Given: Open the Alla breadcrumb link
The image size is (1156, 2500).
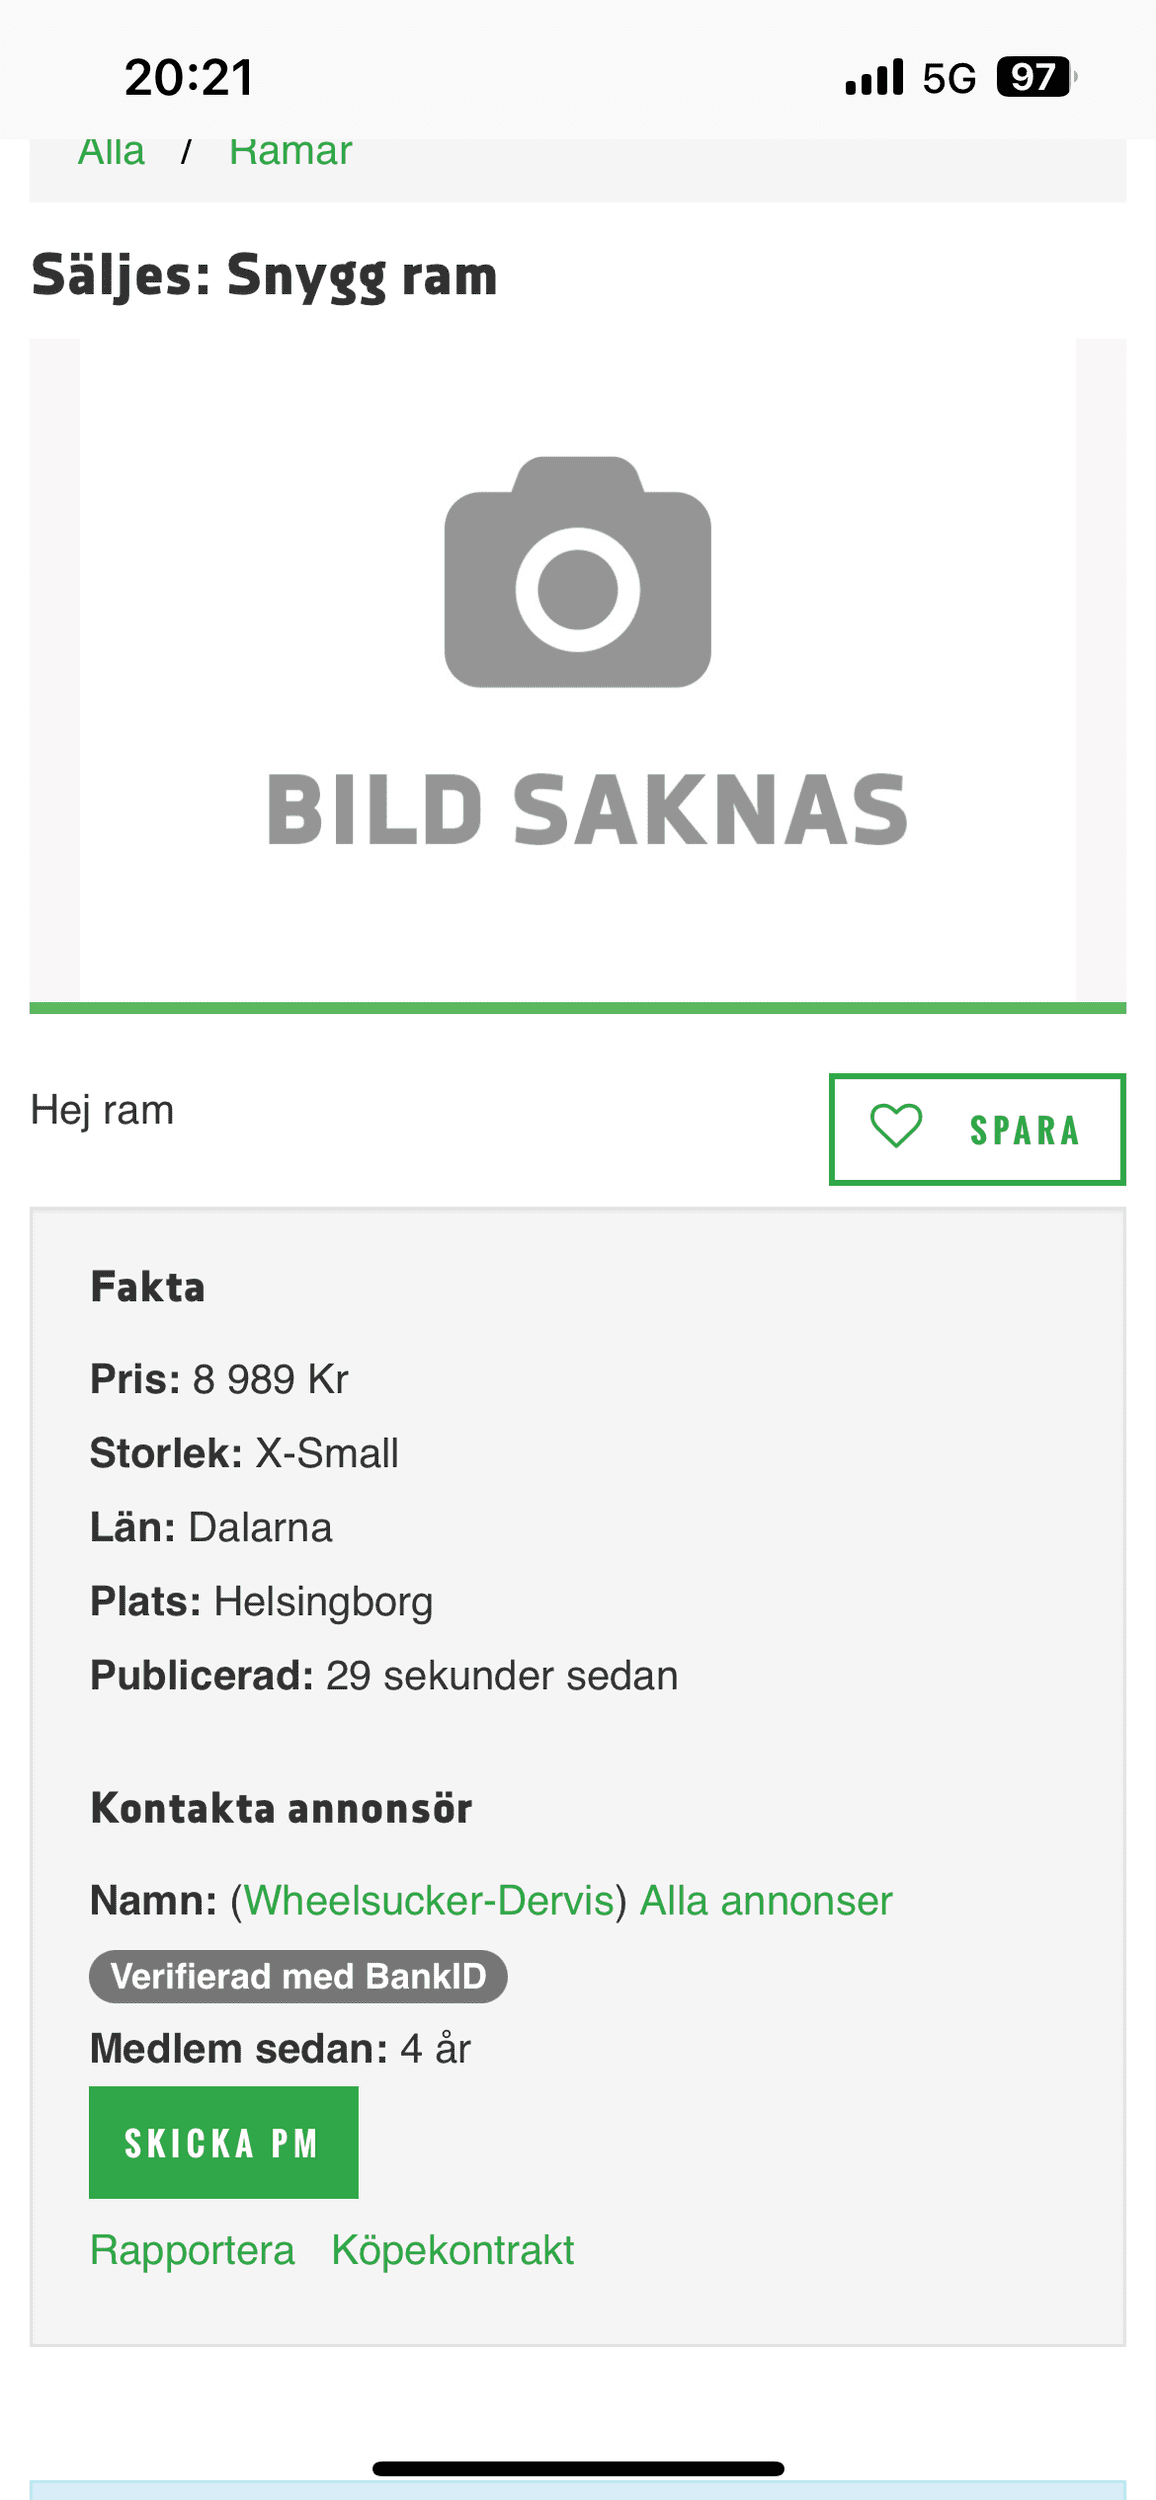Looking at the screenshot, I should (x=111, y=153).
